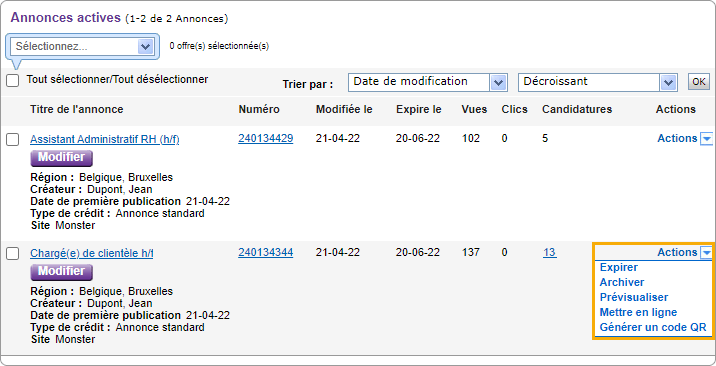
Task: Select Prévisualiser in the Actions menu
Action: [633, 298]
